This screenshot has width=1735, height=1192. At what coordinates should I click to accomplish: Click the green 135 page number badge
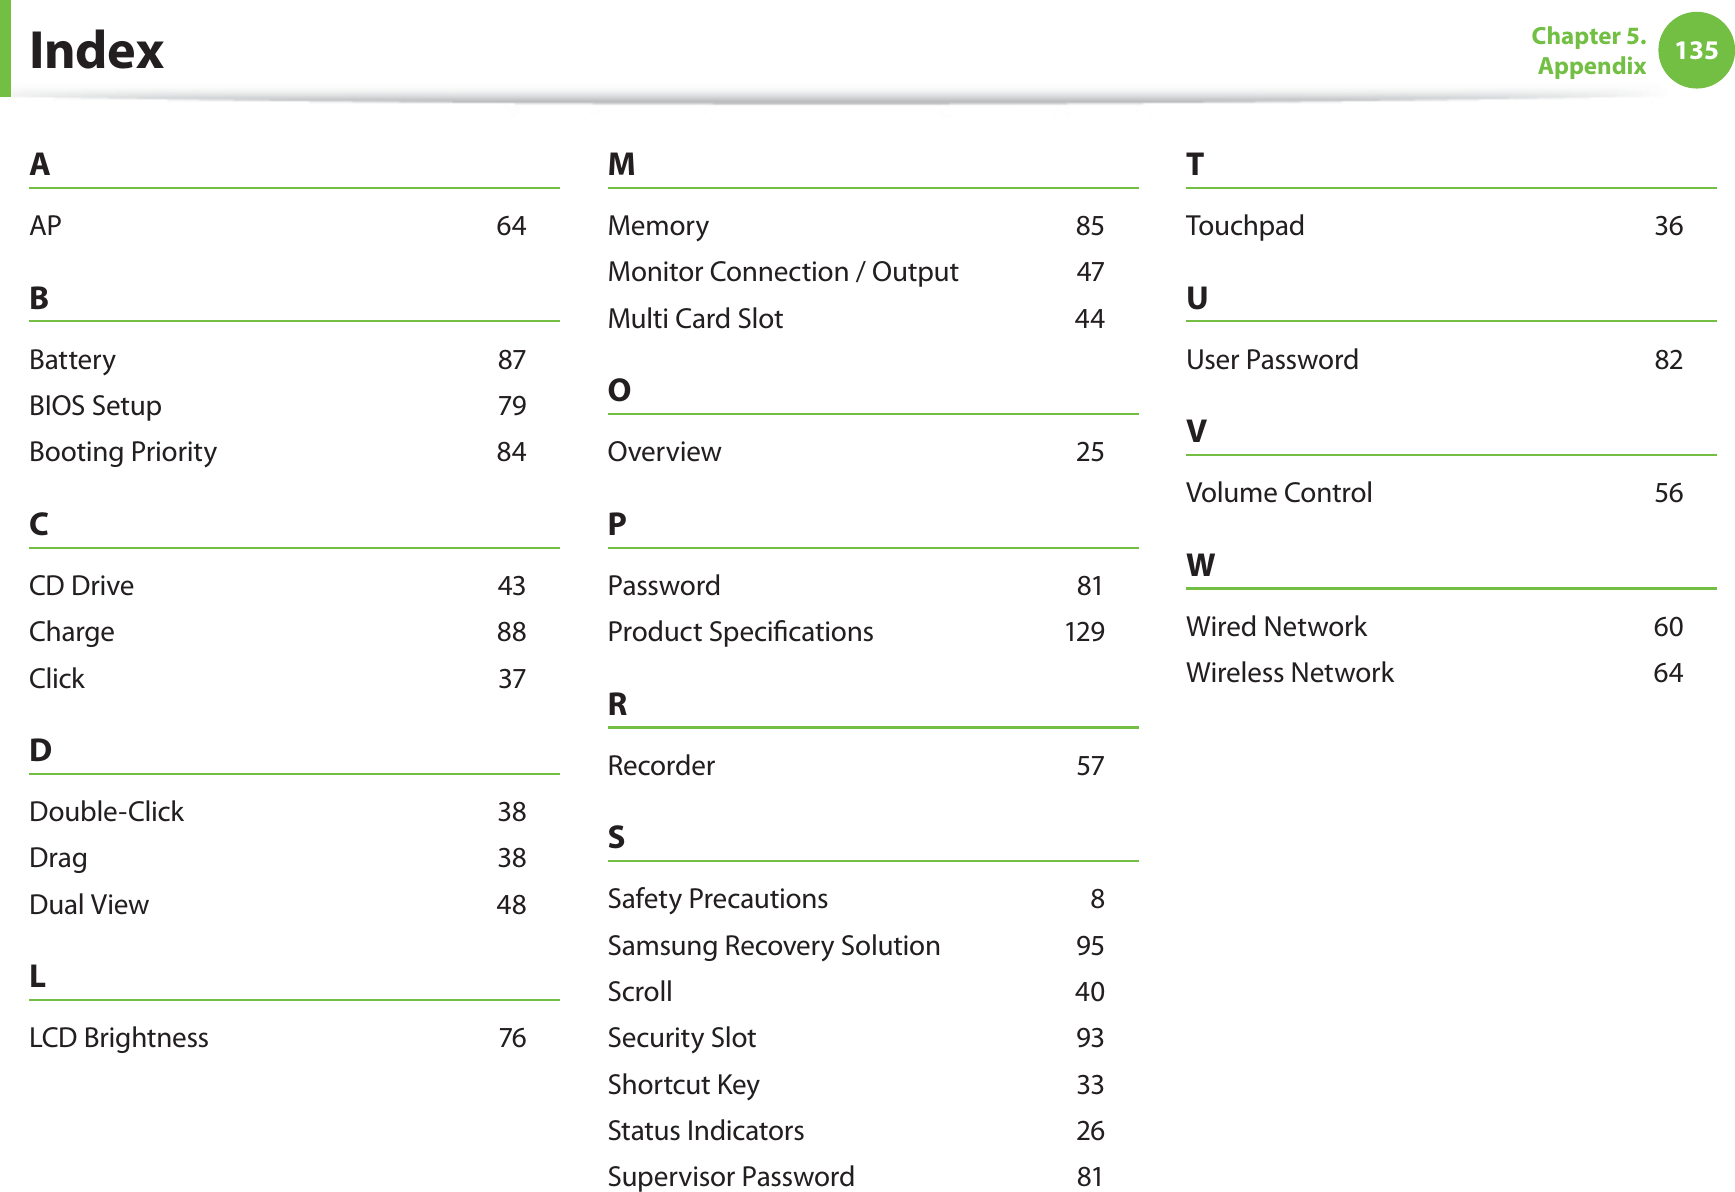1695,50
